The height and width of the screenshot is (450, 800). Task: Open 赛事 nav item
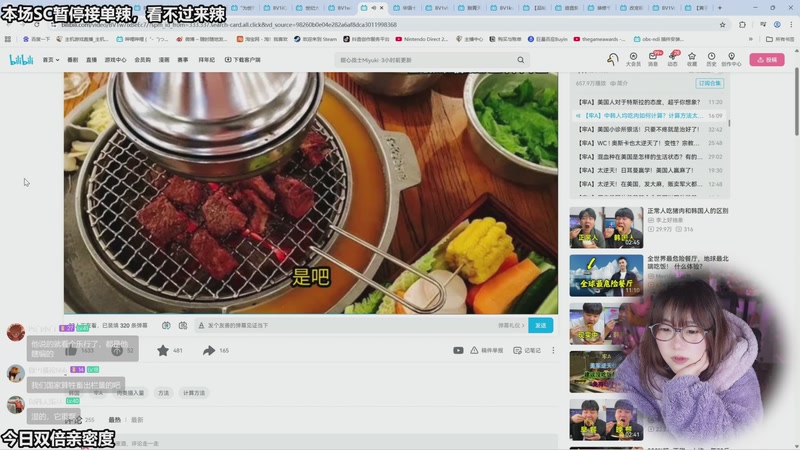click(183, 60)
